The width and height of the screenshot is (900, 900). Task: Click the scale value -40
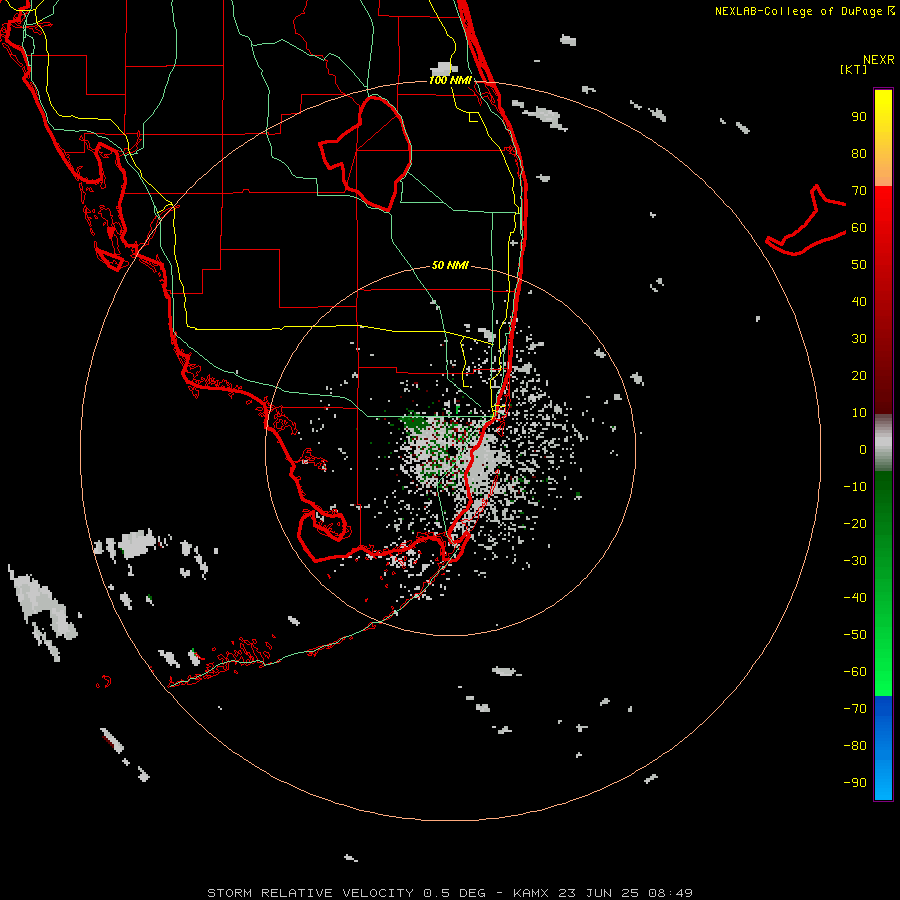(x=855, y=598)
